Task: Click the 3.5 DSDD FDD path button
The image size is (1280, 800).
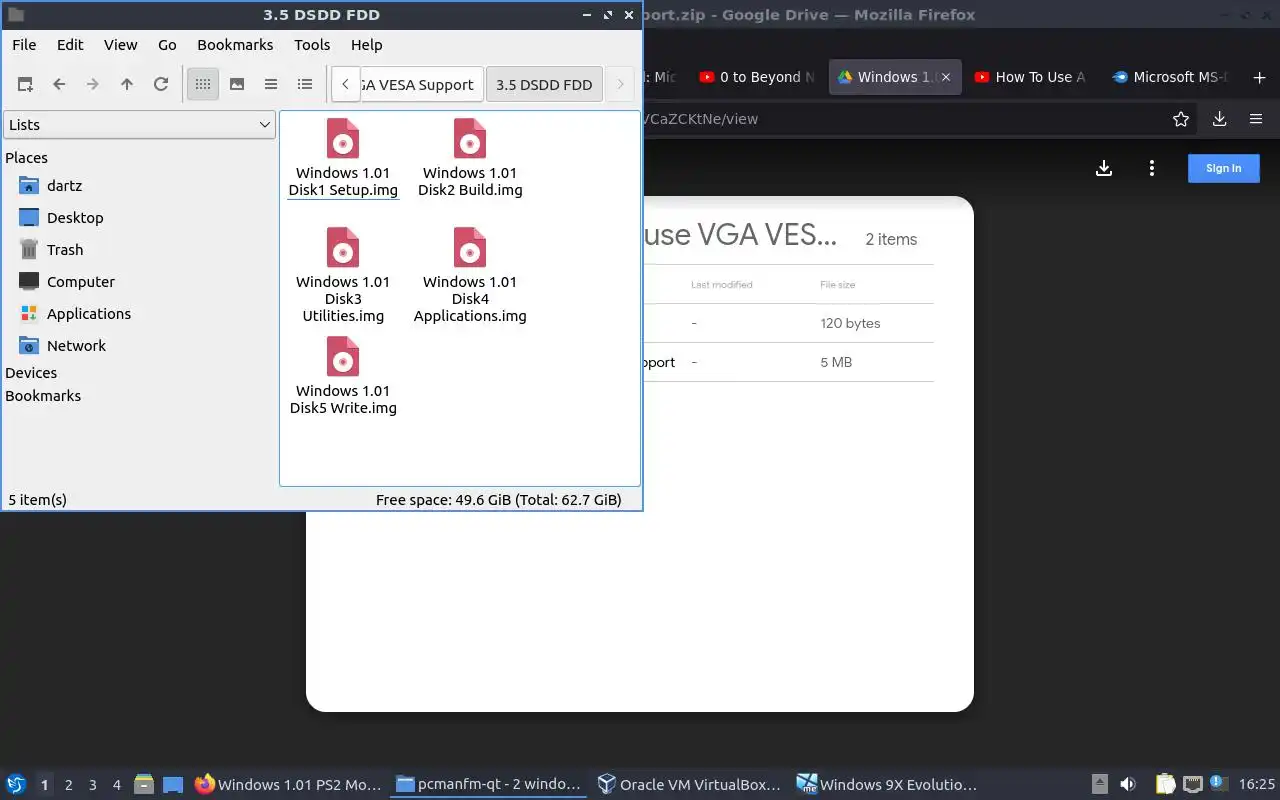Action: pyautogui.click(x=544, y=85)
